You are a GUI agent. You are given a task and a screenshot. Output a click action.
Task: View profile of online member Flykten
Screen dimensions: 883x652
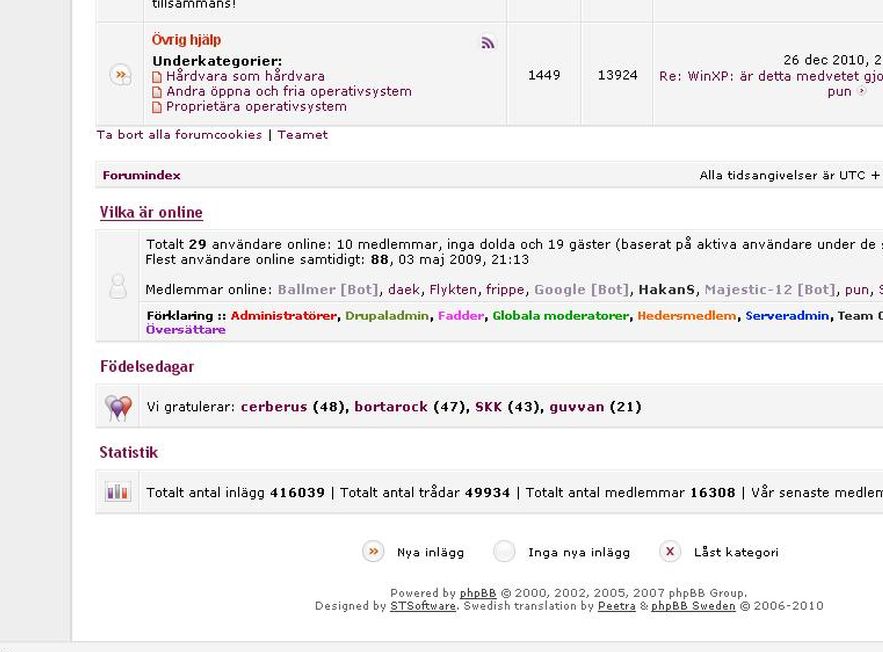tap(453, 289)
